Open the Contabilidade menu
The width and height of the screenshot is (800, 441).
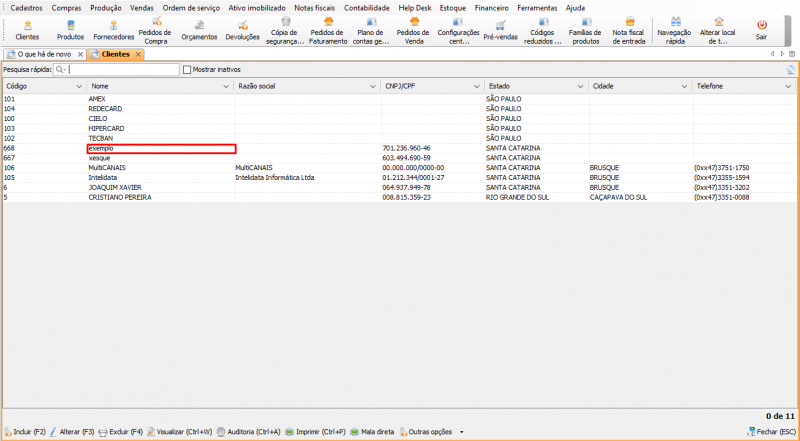[367, 8]
